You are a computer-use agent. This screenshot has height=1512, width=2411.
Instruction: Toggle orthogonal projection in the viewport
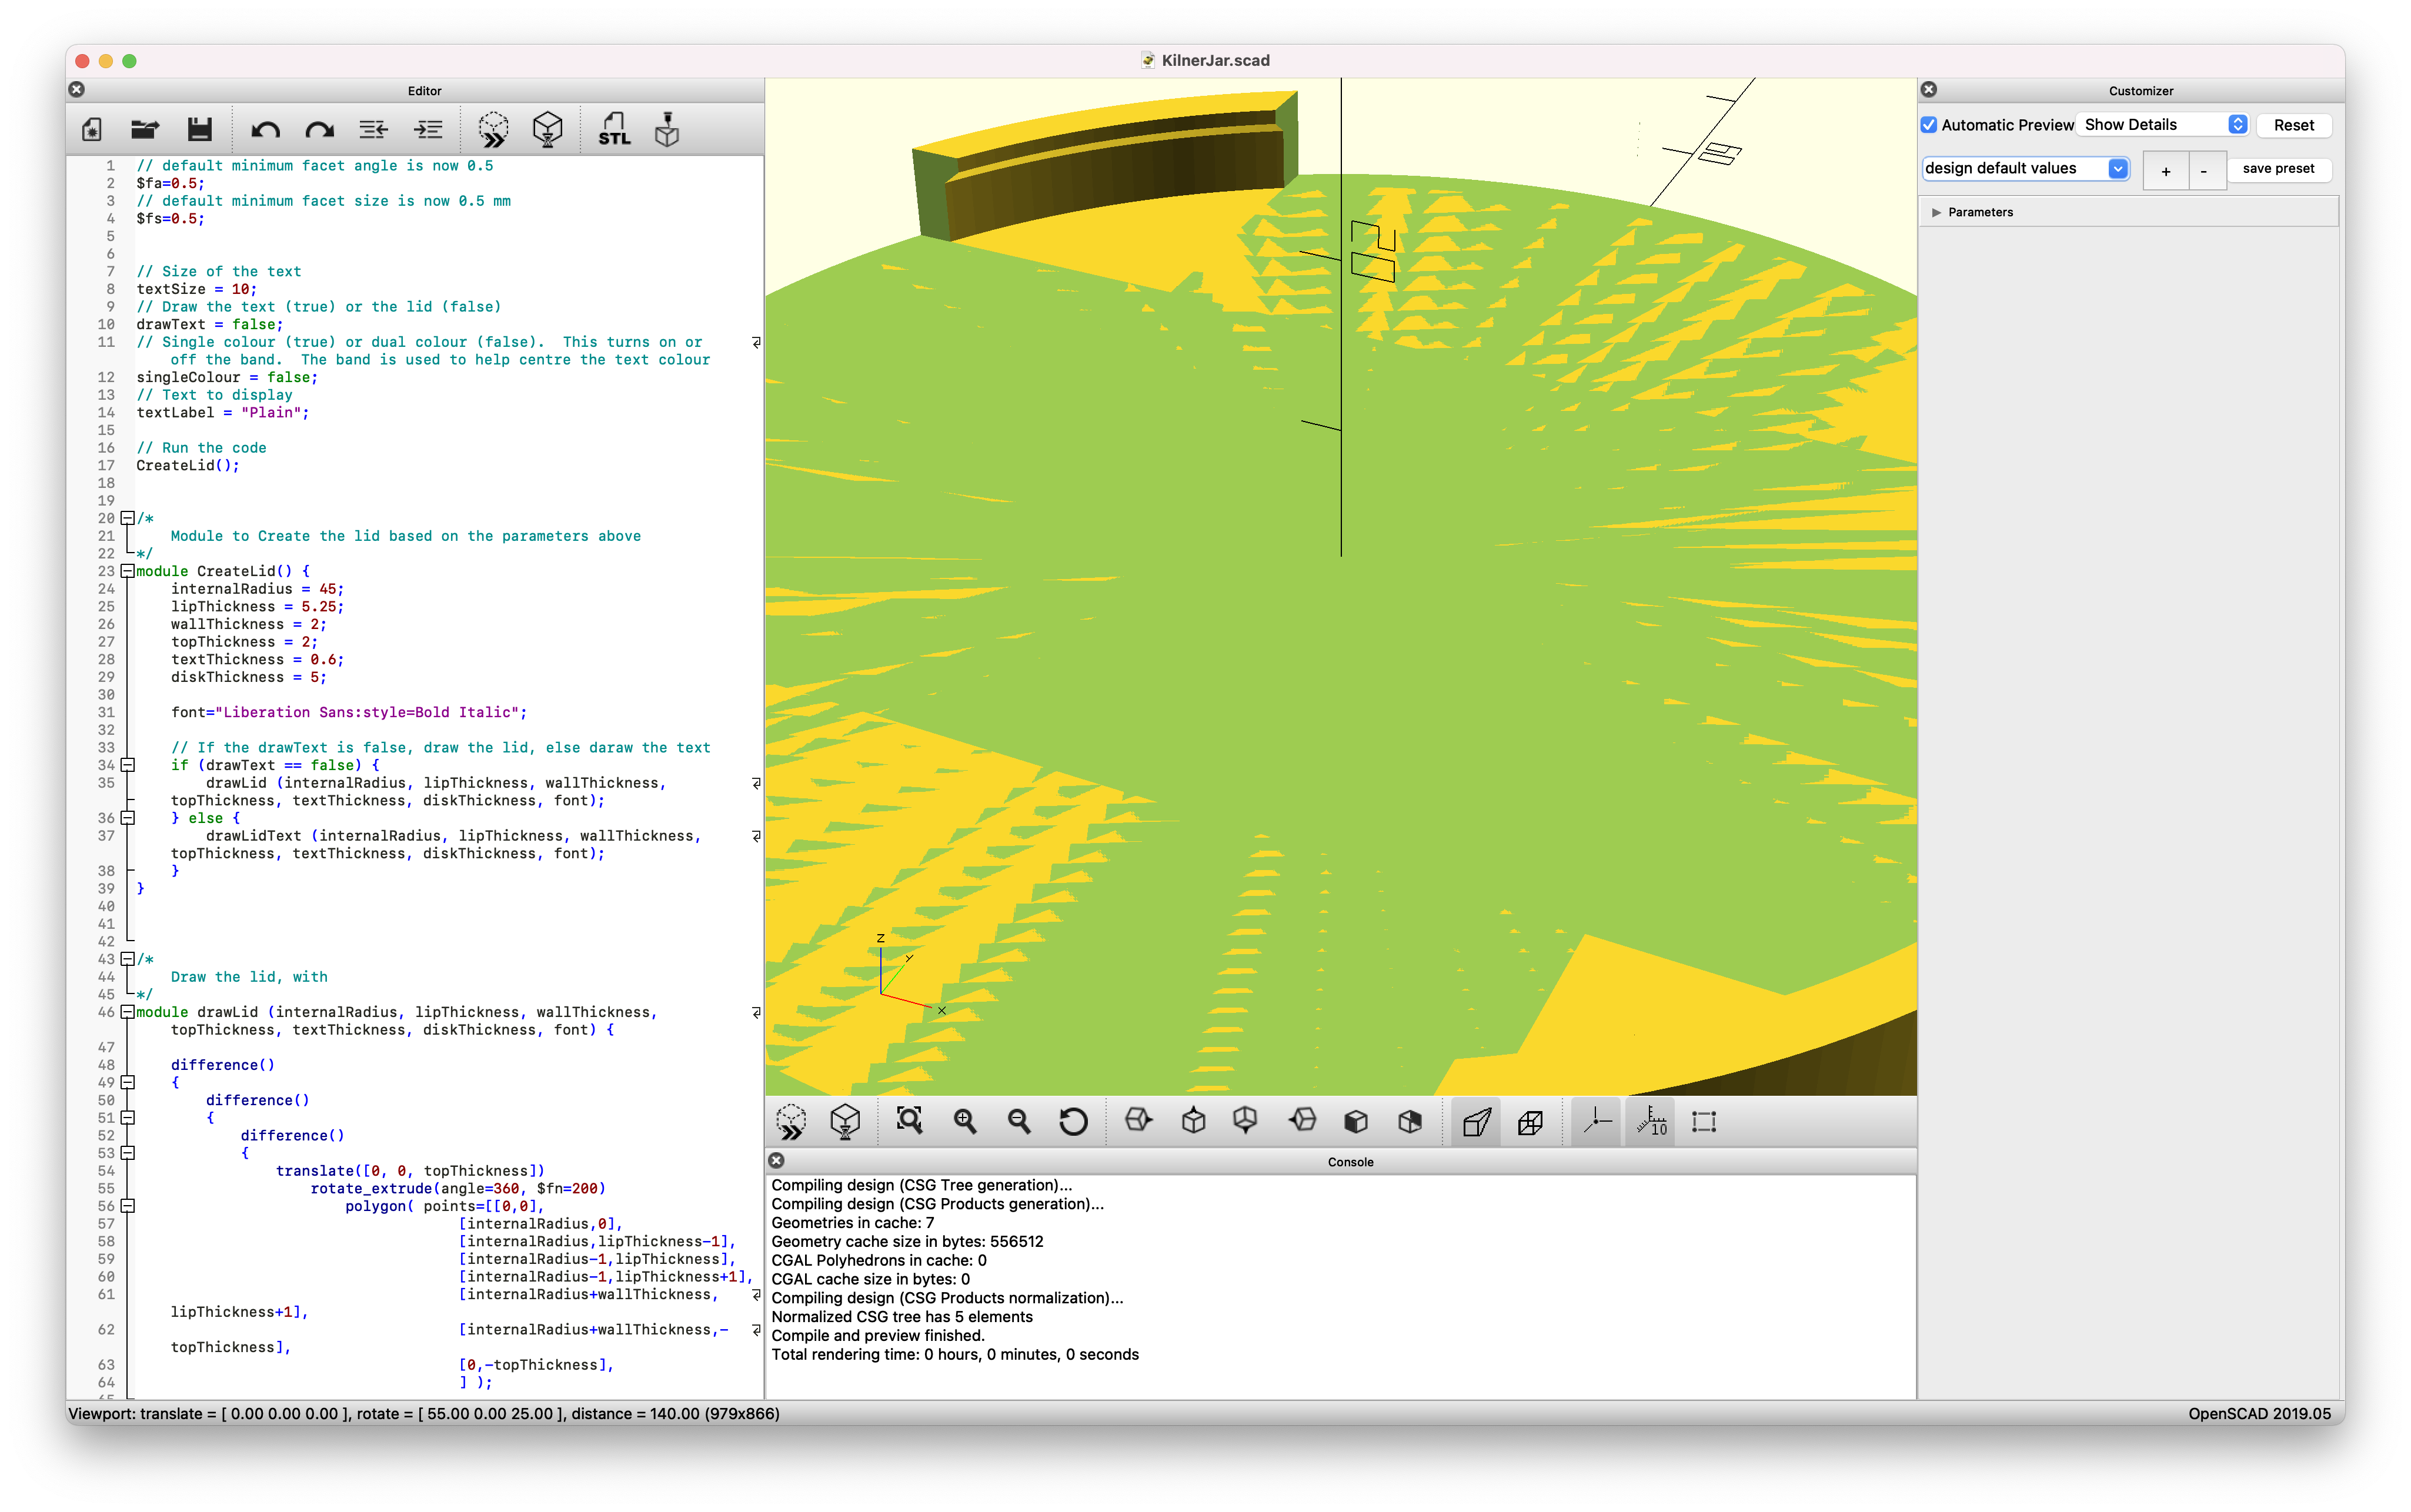click(1530, 1122)
